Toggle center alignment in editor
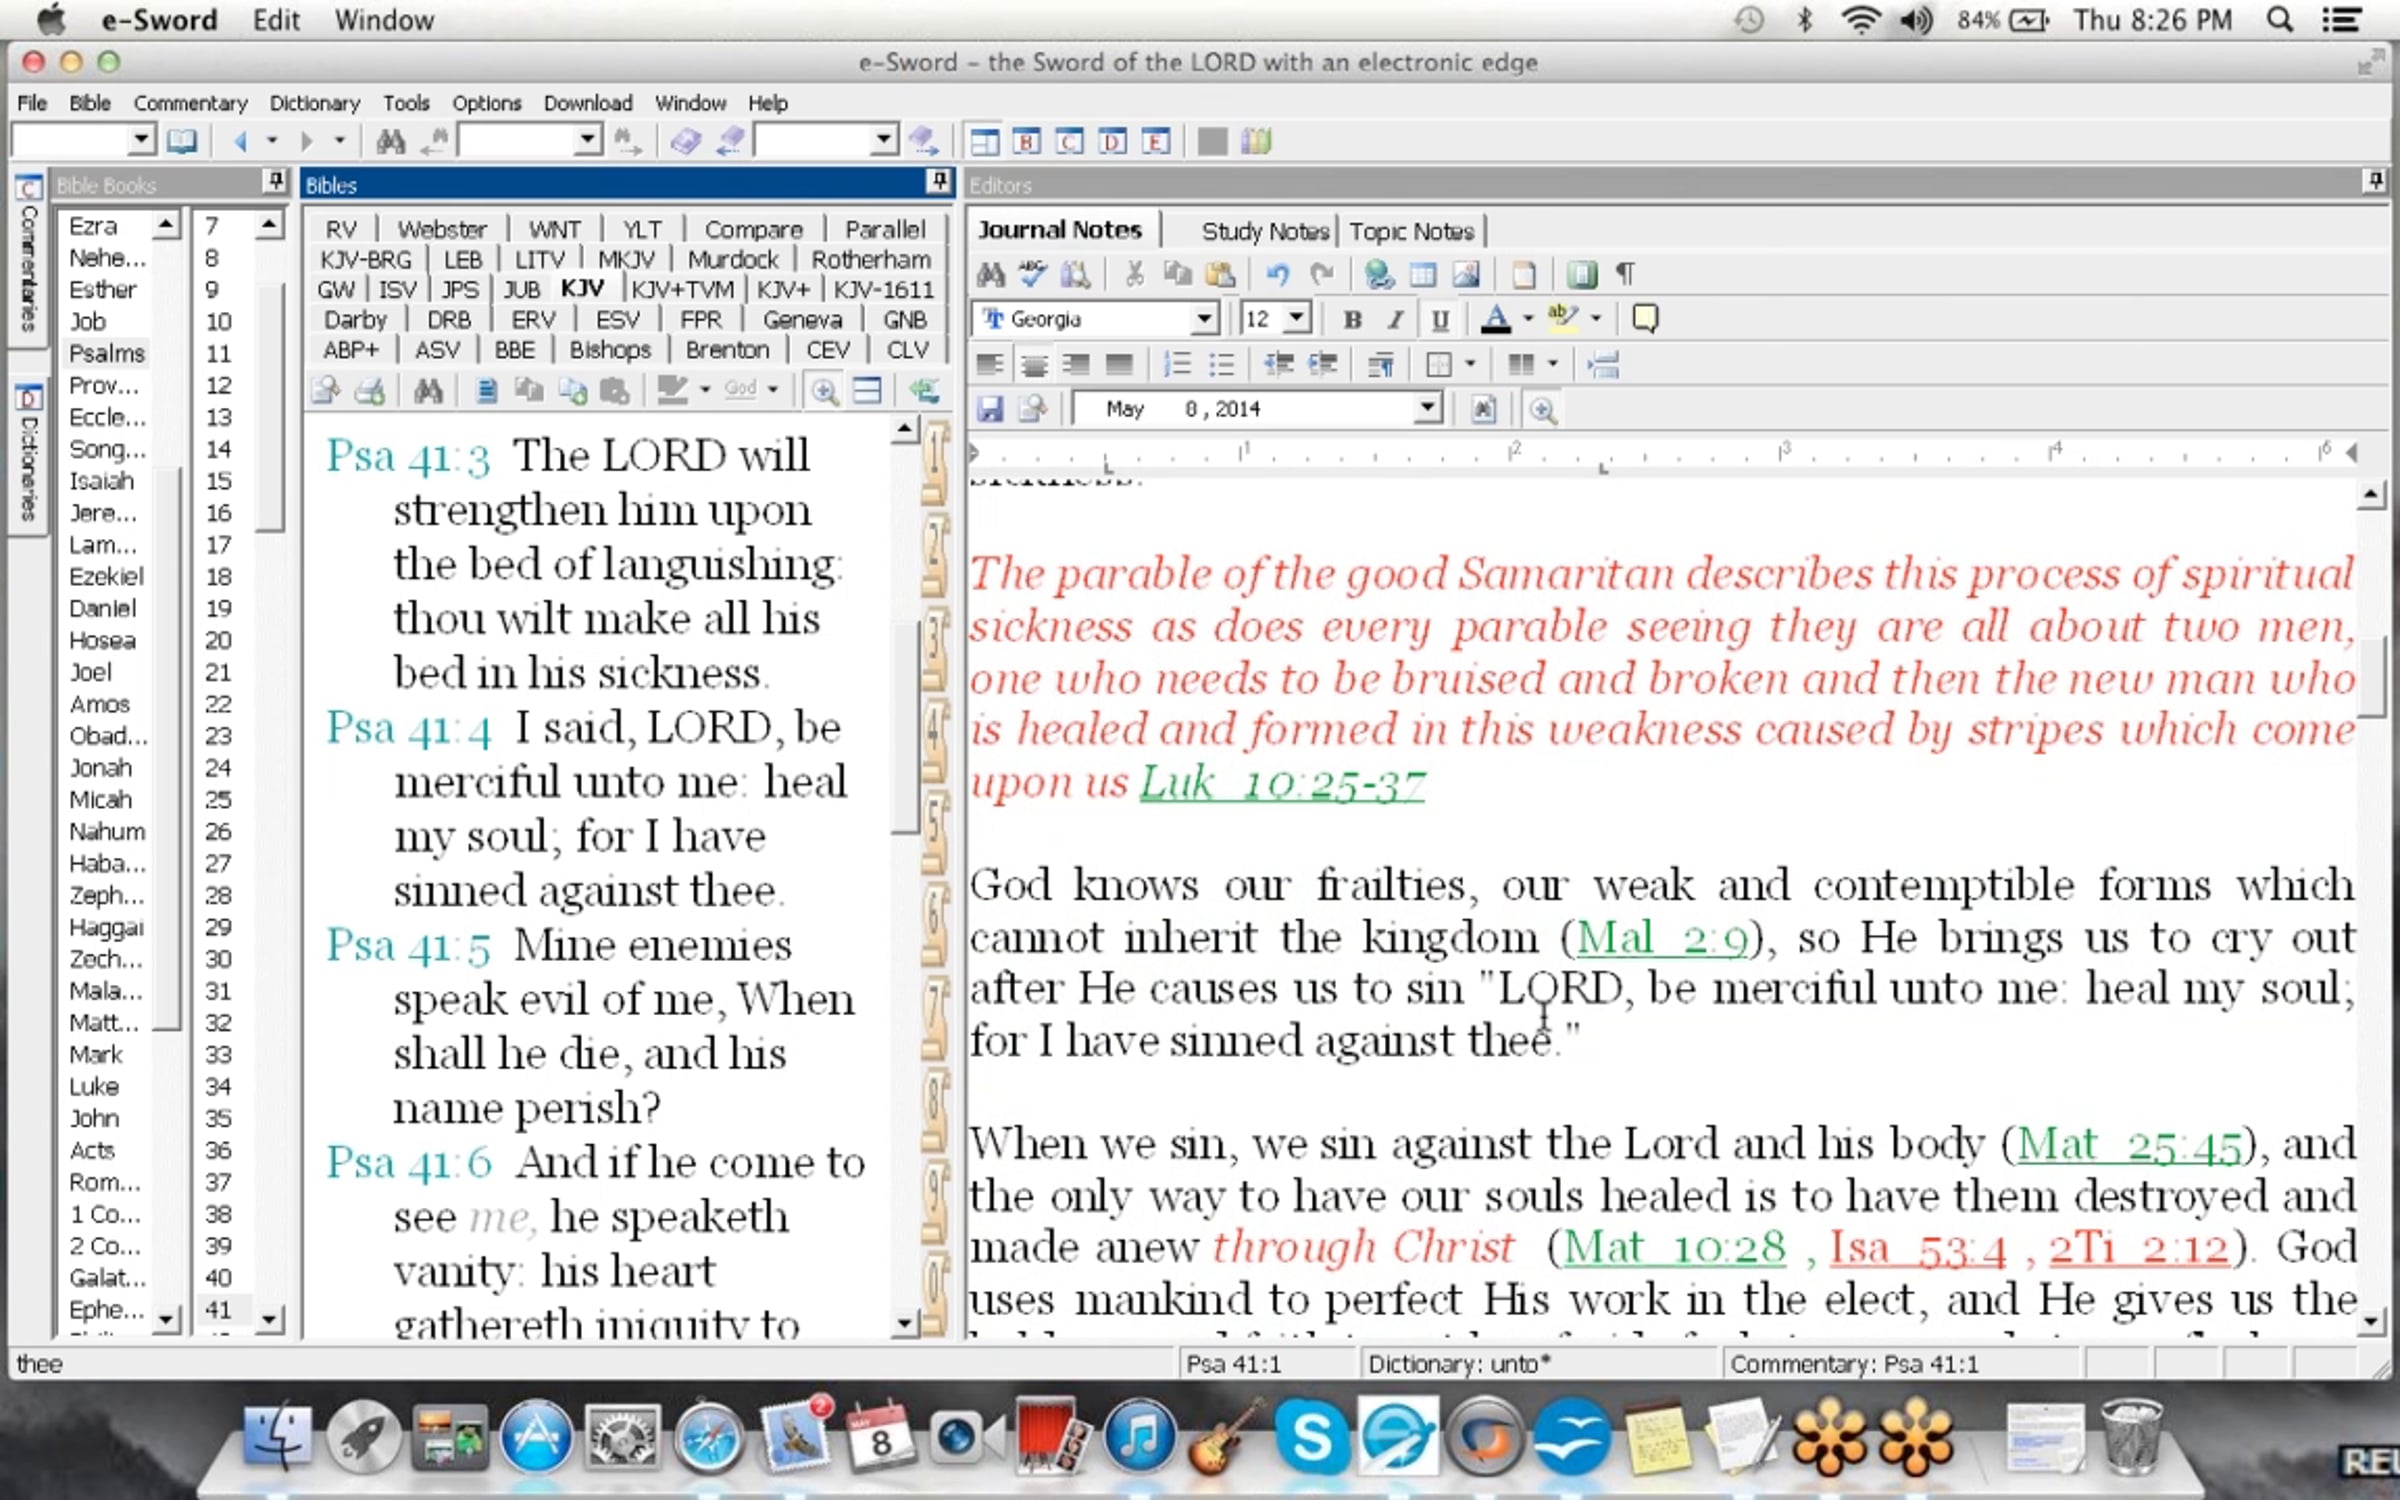2400x1500 pixels. click(1033, 364)
